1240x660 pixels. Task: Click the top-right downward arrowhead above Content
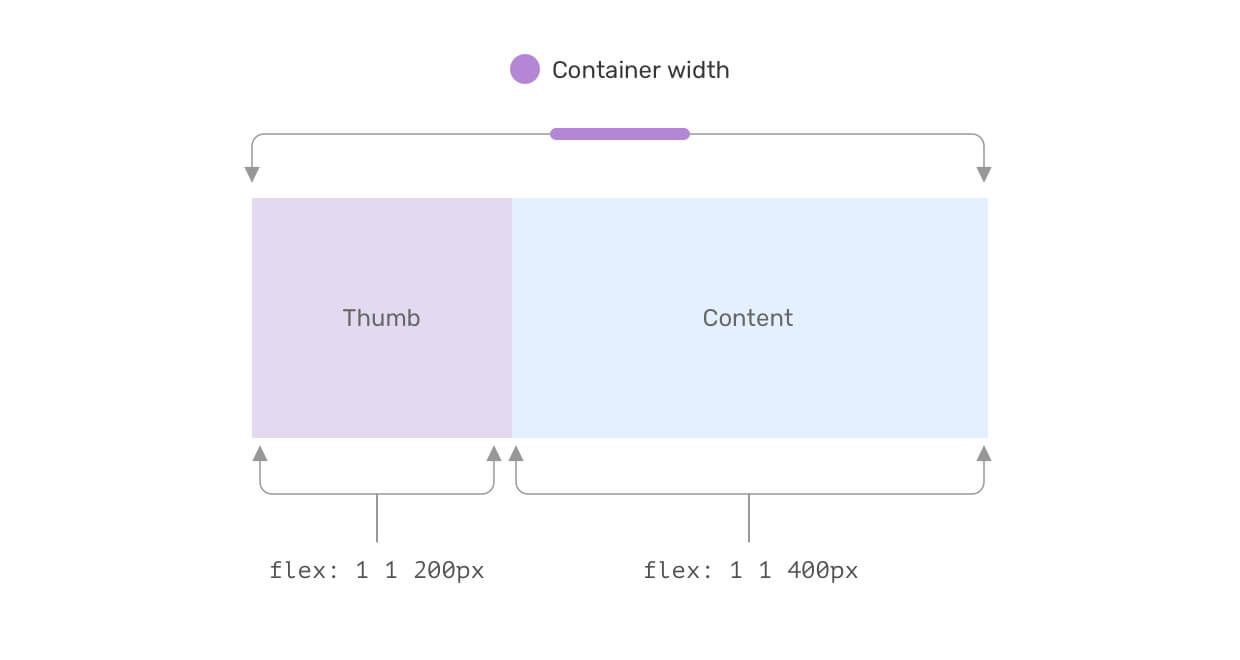pos(984,174)
